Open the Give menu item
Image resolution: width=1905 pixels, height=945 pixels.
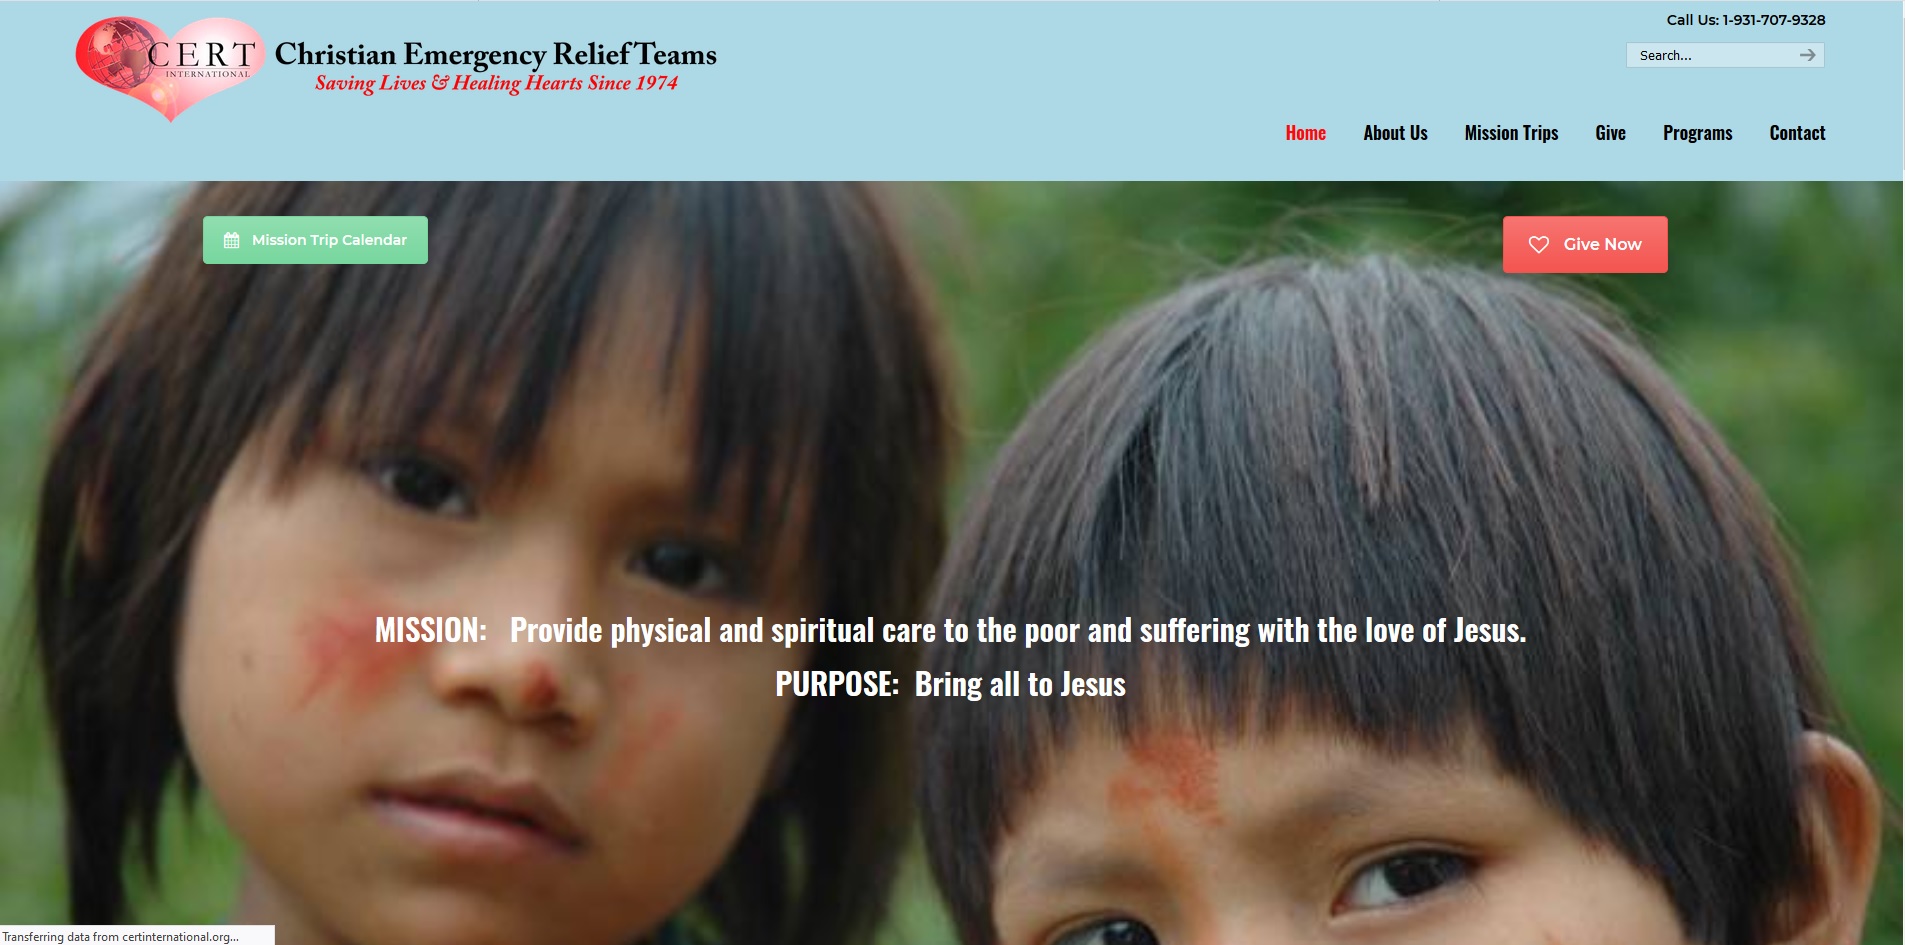[1610, 133]
